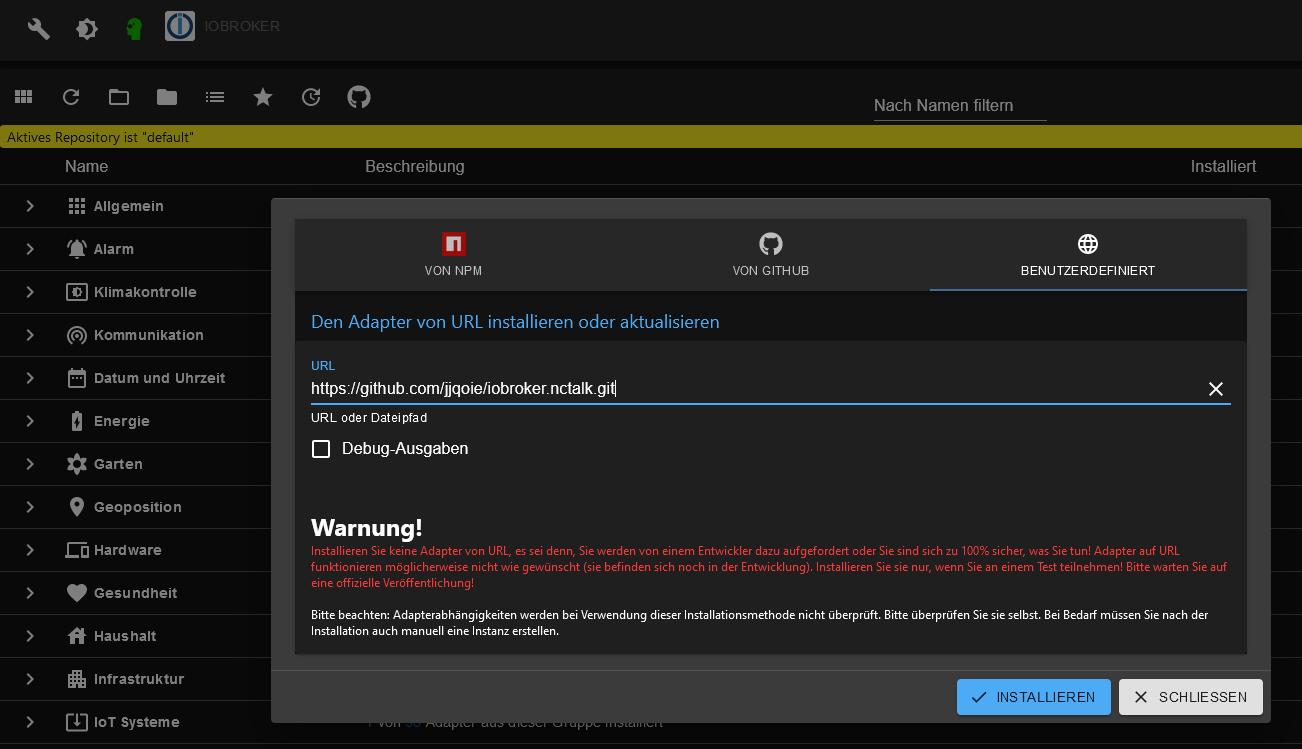This screenshot has height=749, width=1302.
Task: Clear the URL field with X
Action: [x=1216, y=389]
